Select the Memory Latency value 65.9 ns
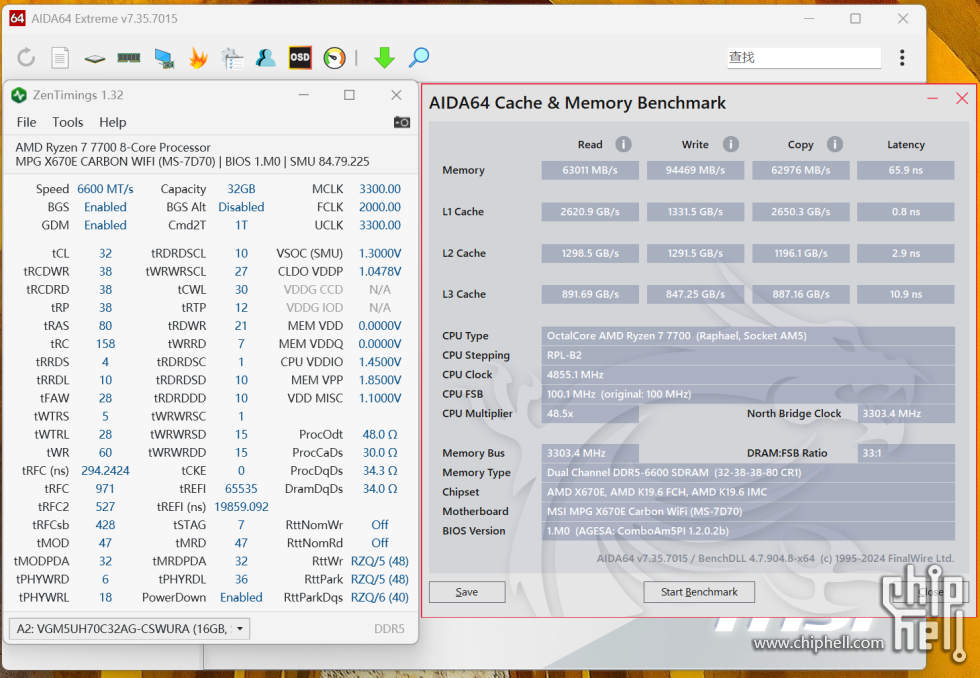Viewport: 980px width, 678px height. pos(906,170)
